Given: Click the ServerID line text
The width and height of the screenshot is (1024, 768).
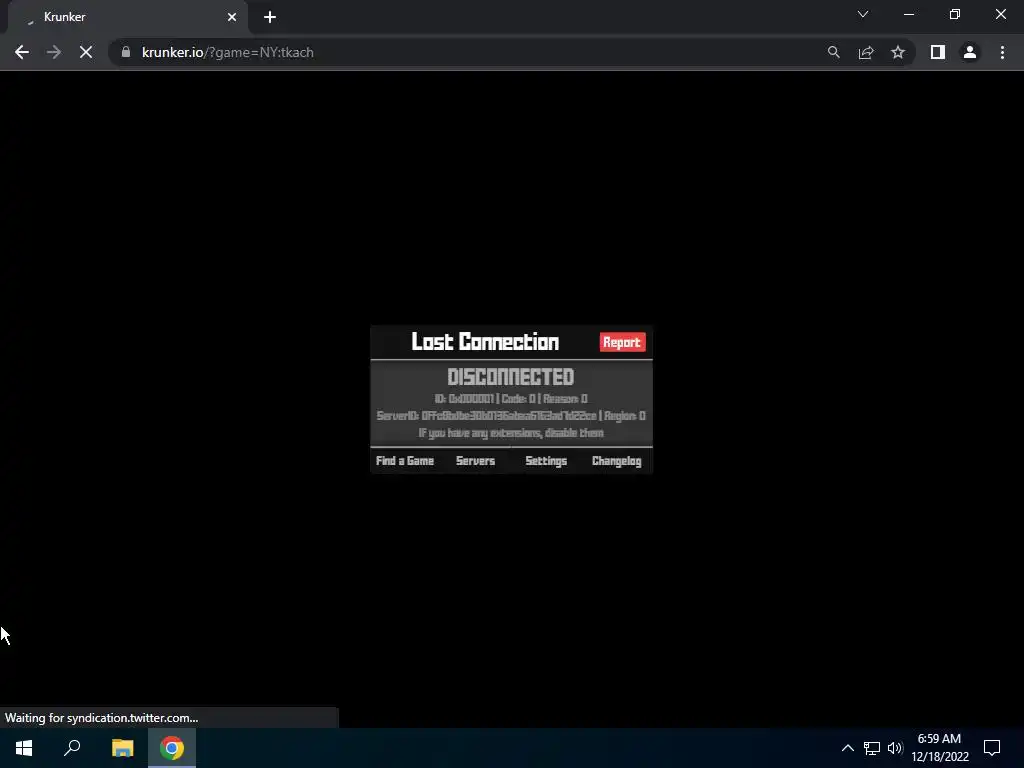Looking at the screenshot, I should tap(511, 415).
